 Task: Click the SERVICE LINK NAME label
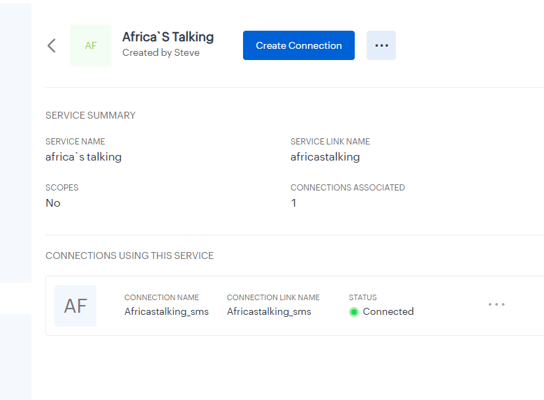pos(330,142)
